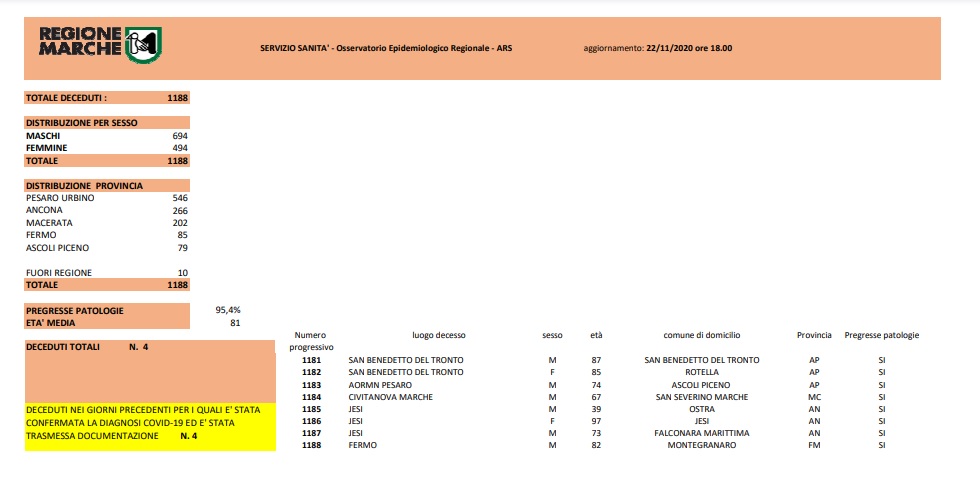Click the 'sesso' column header
Viewport: 980px width, 479px height.
[552, 335]
